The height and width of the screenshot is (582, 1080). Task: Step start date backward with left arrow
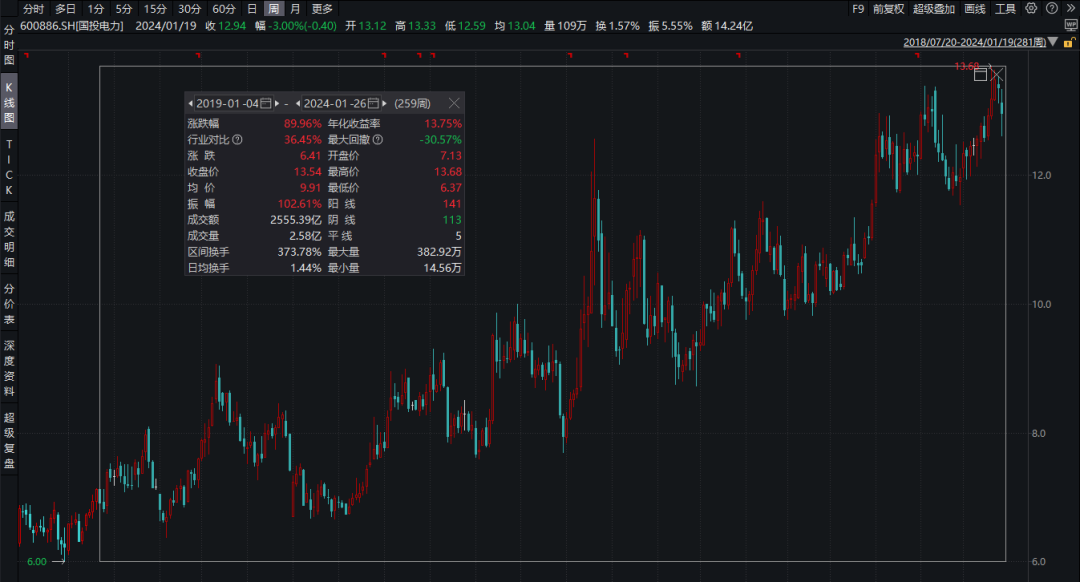190,103
